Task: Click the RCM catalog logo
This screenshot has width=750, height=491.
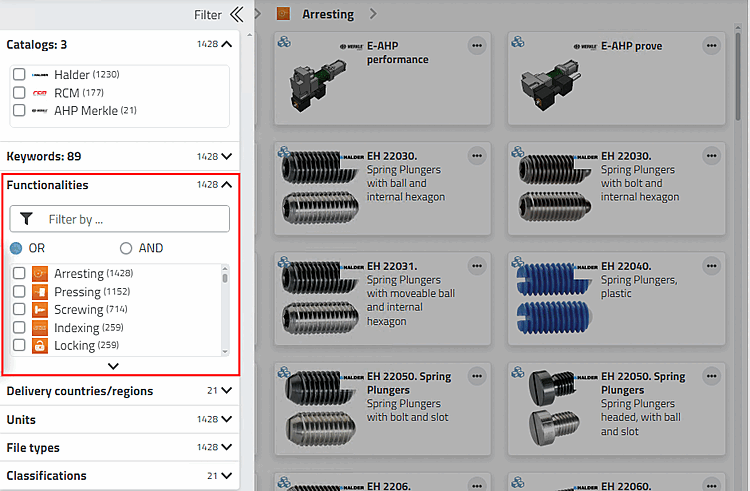Action: click(40, 93)
